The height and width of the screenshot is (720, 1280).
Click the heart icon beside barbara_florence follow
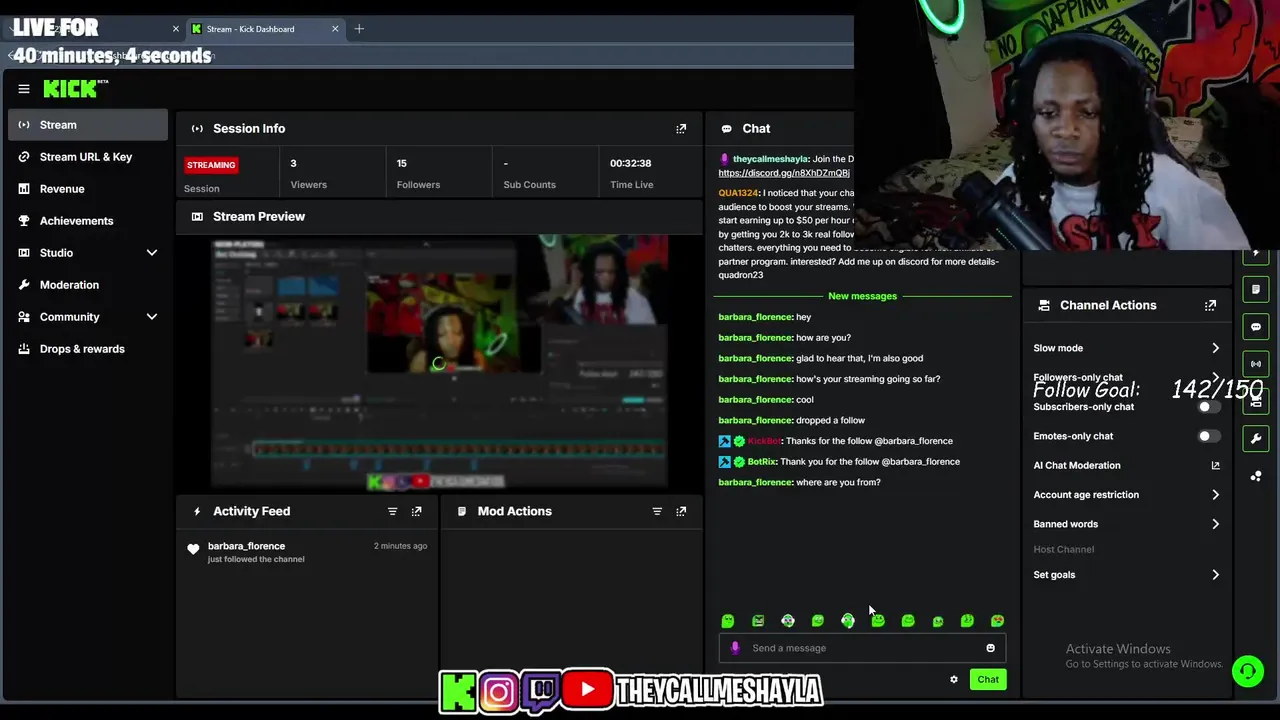click(193, 549)
